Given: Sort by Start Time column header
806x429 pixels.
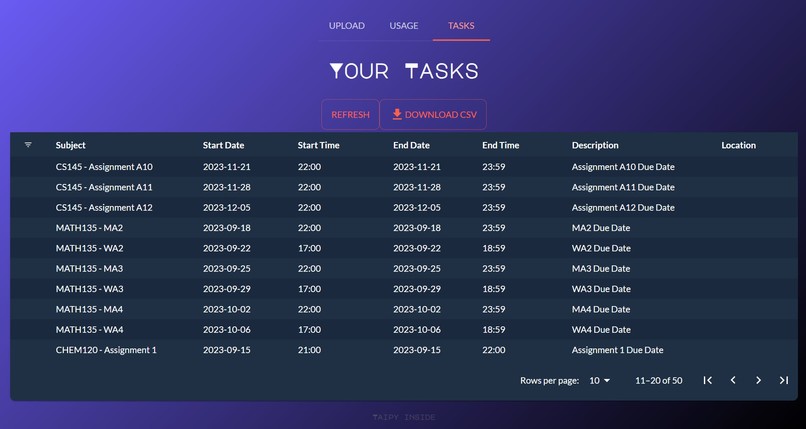Looking at the screenshot, I should coord(318,145).
